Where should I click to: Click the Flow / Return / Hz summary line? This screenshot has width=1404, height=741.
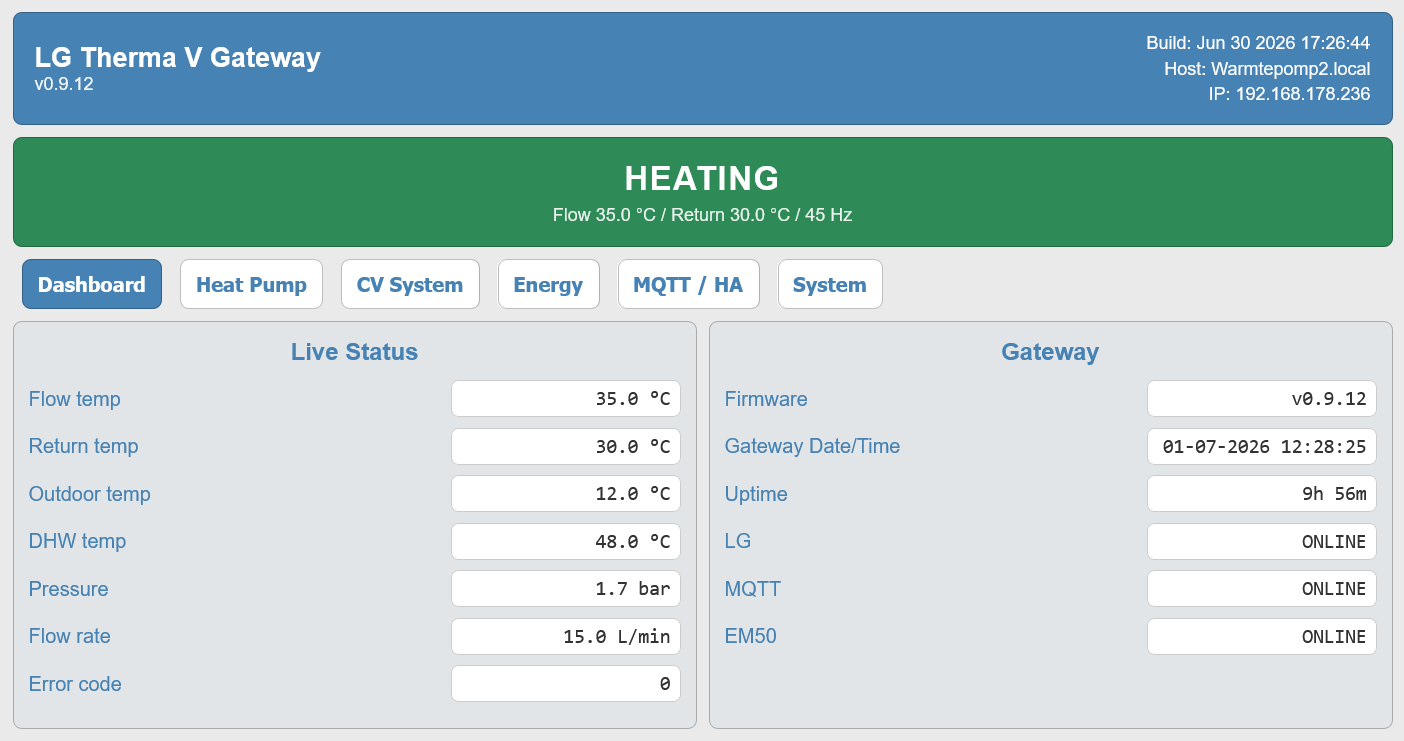(x=702, y=215)
